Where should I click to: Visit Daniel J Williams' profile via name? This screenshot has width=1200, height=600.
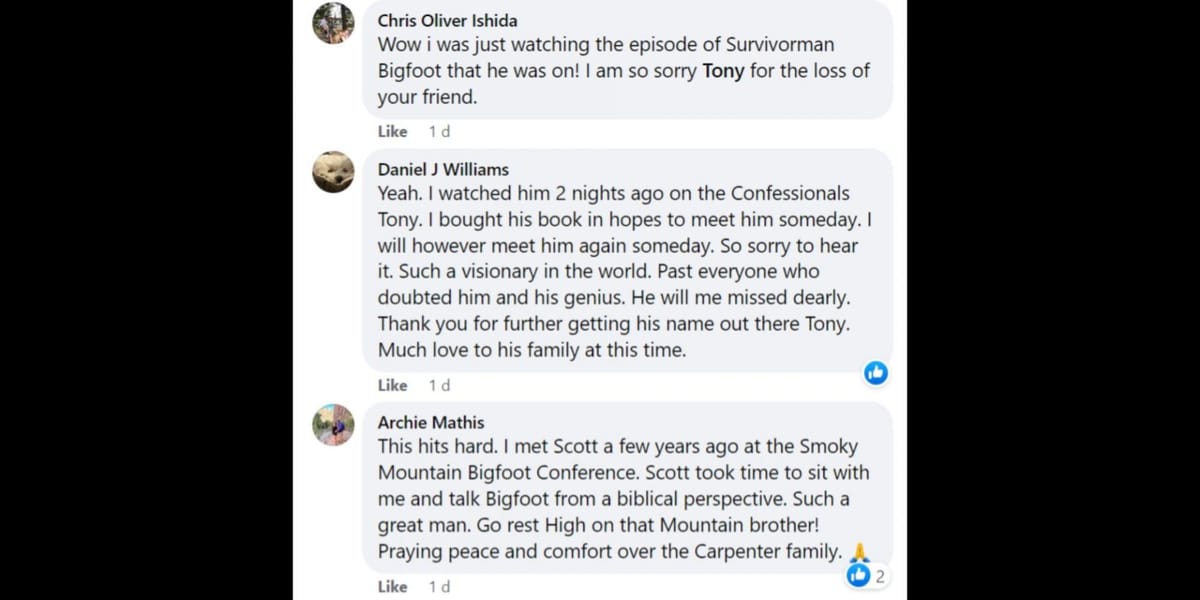[443, 169]
